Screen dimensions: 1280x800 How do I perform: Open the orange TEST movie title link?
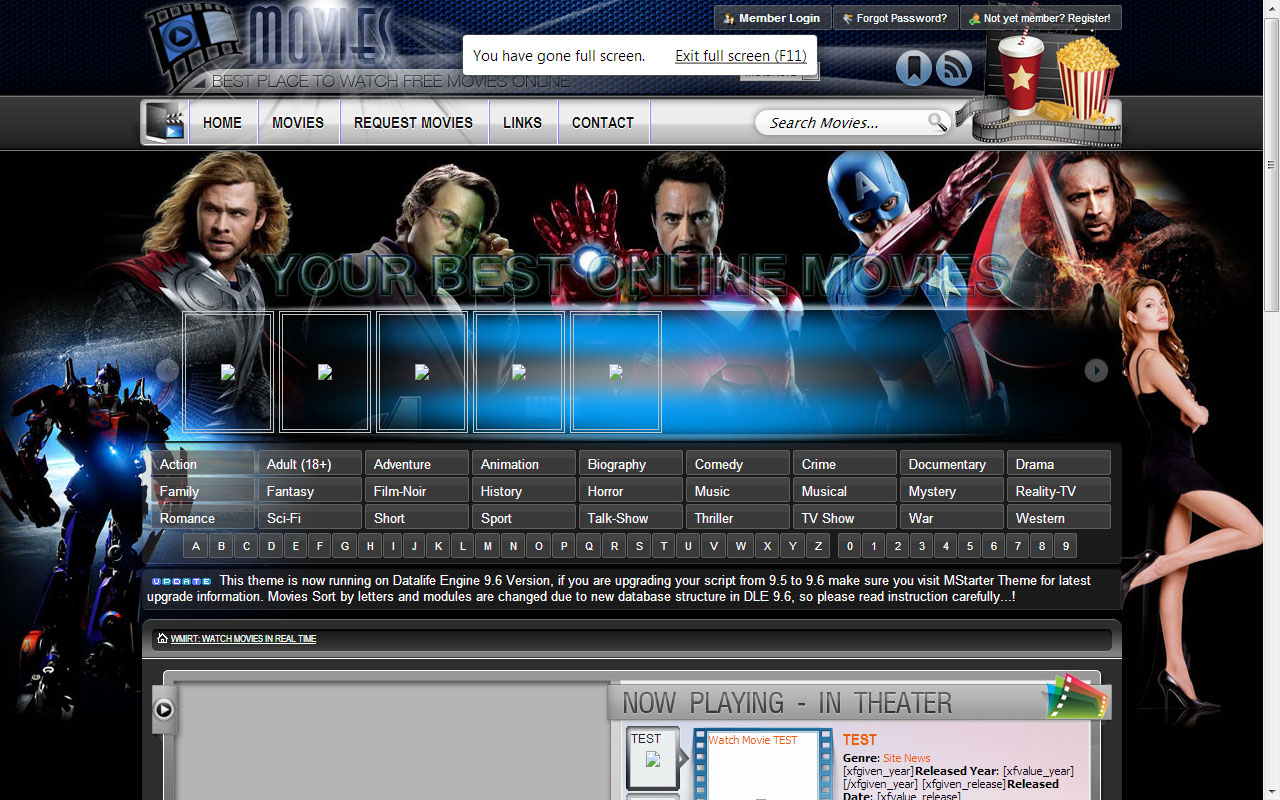(x=860, y=740)
